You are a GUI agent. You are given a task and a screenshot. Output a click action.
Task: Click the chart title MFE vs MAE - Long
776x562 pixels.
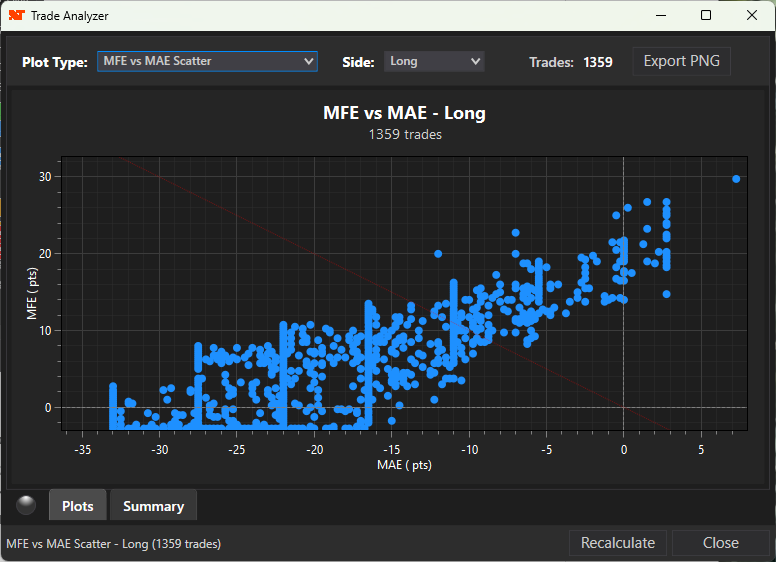coord(404,113)
